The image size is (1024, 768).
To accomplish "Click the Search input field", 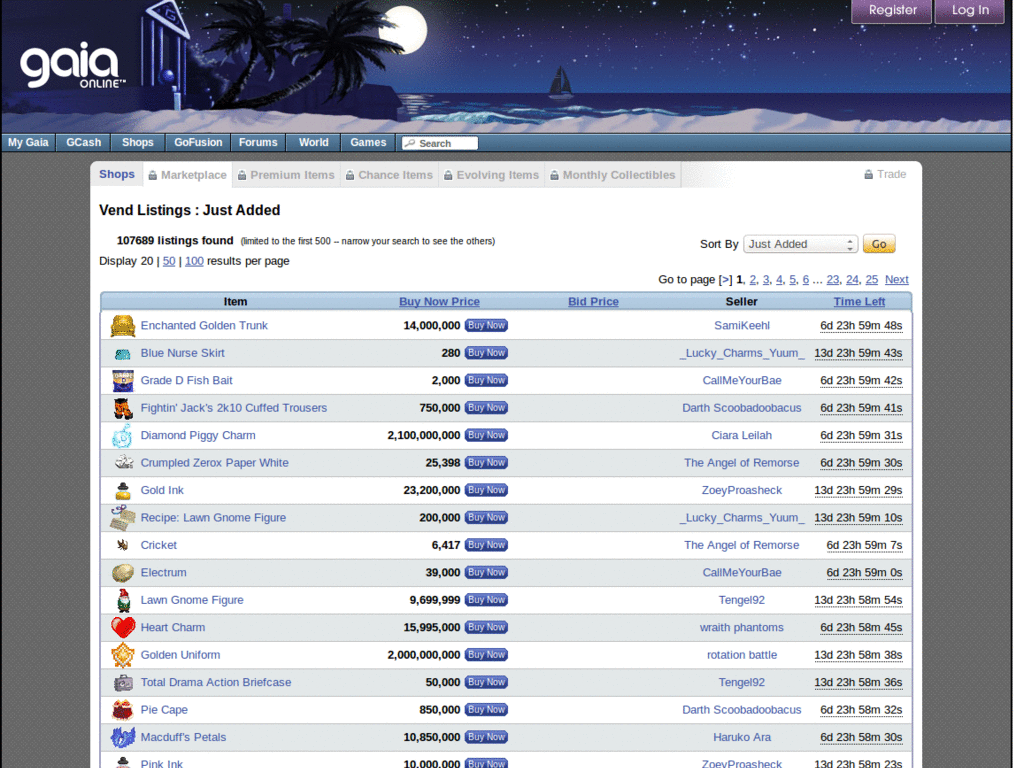I will [440, 143].
